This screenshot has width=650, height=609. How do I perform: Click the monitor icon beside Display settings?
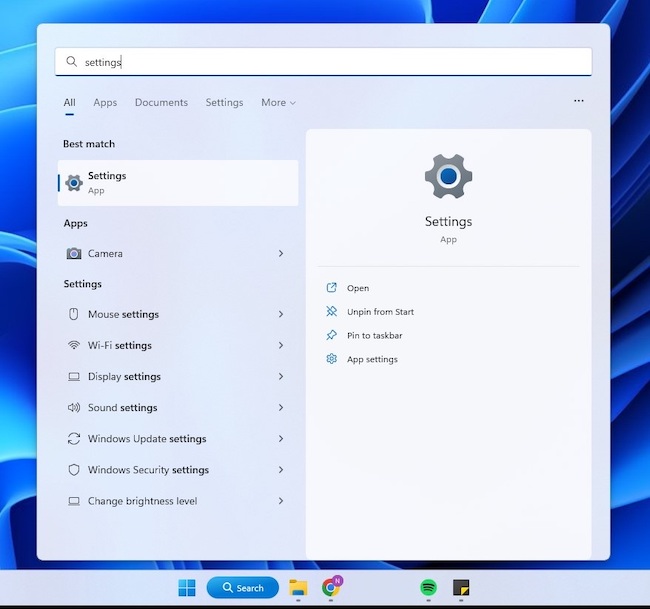click(74, 376)
